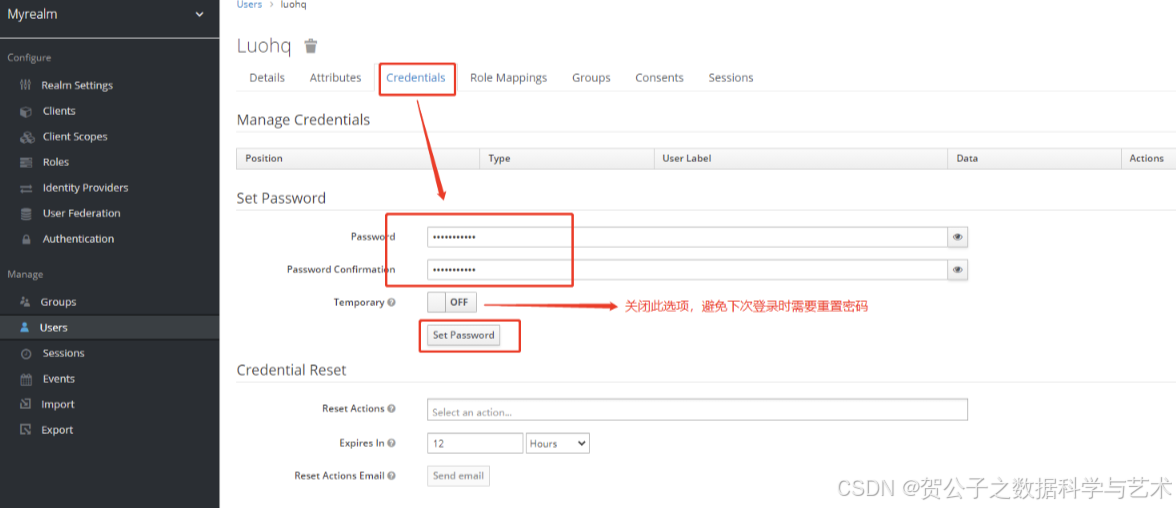
Task: Switch to the Details tab
Action: point(267,77)
